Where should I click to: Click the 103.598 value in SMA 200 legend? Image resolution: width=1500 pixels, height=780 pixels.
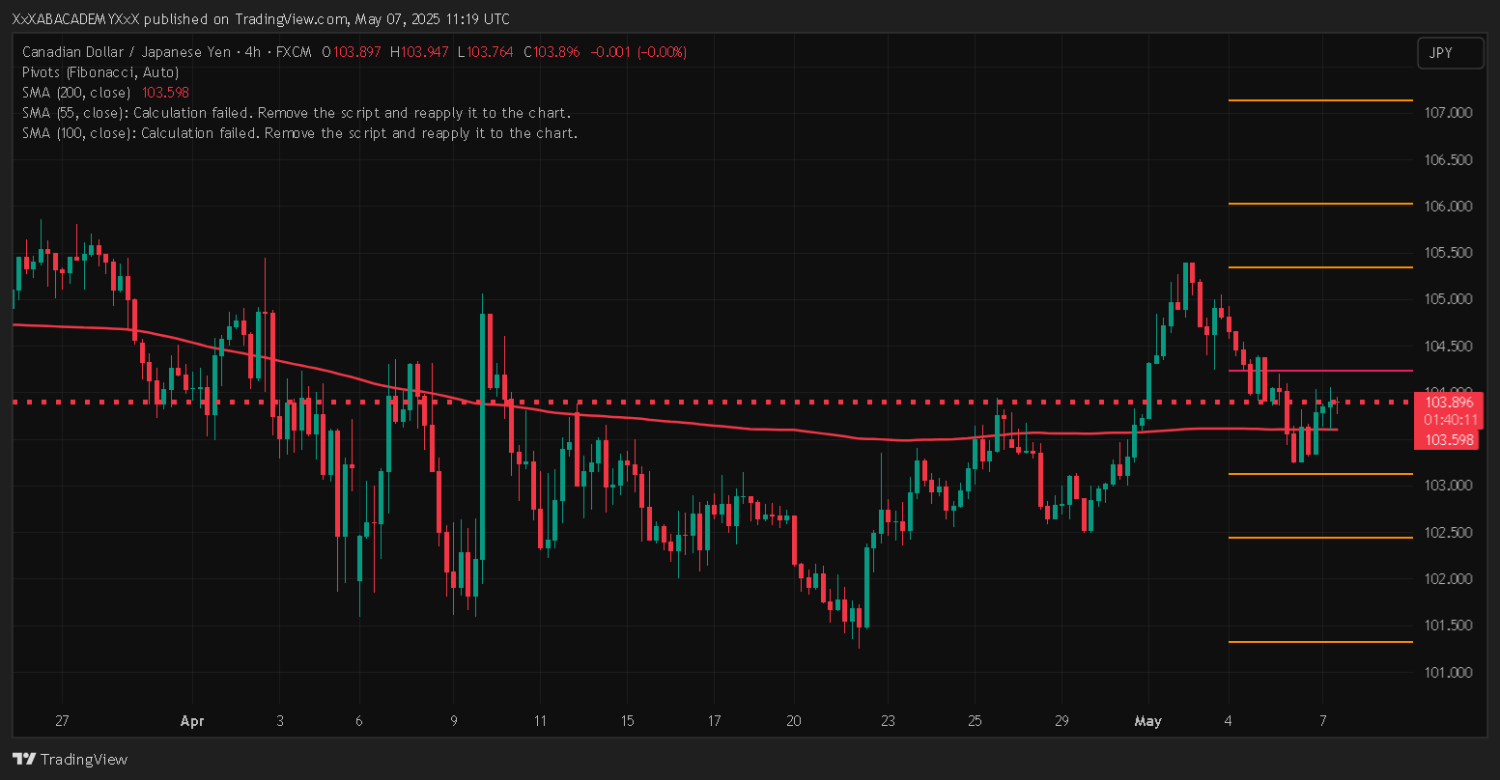[x=166, y=92]
